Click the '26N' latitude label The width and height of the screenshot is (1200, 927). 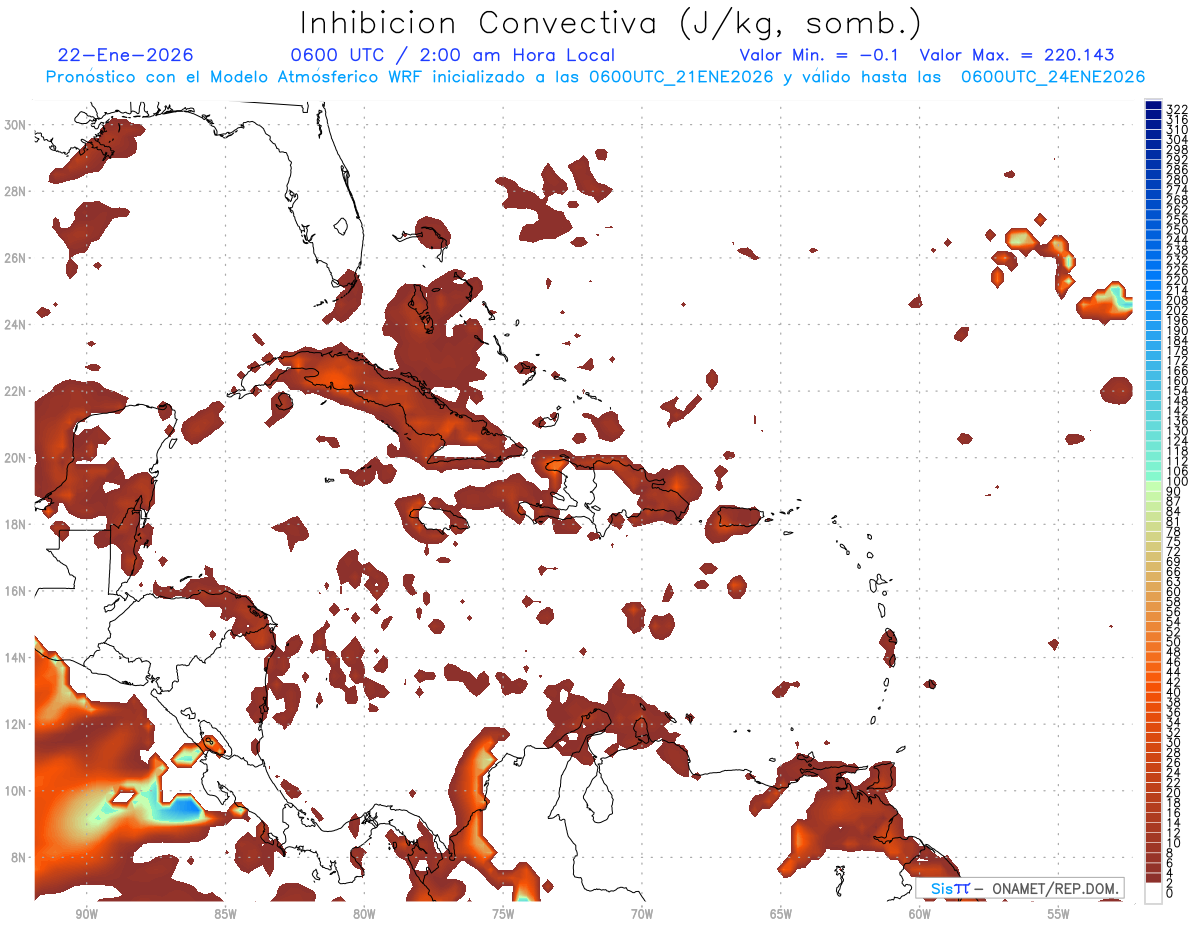tap(14, 258)
